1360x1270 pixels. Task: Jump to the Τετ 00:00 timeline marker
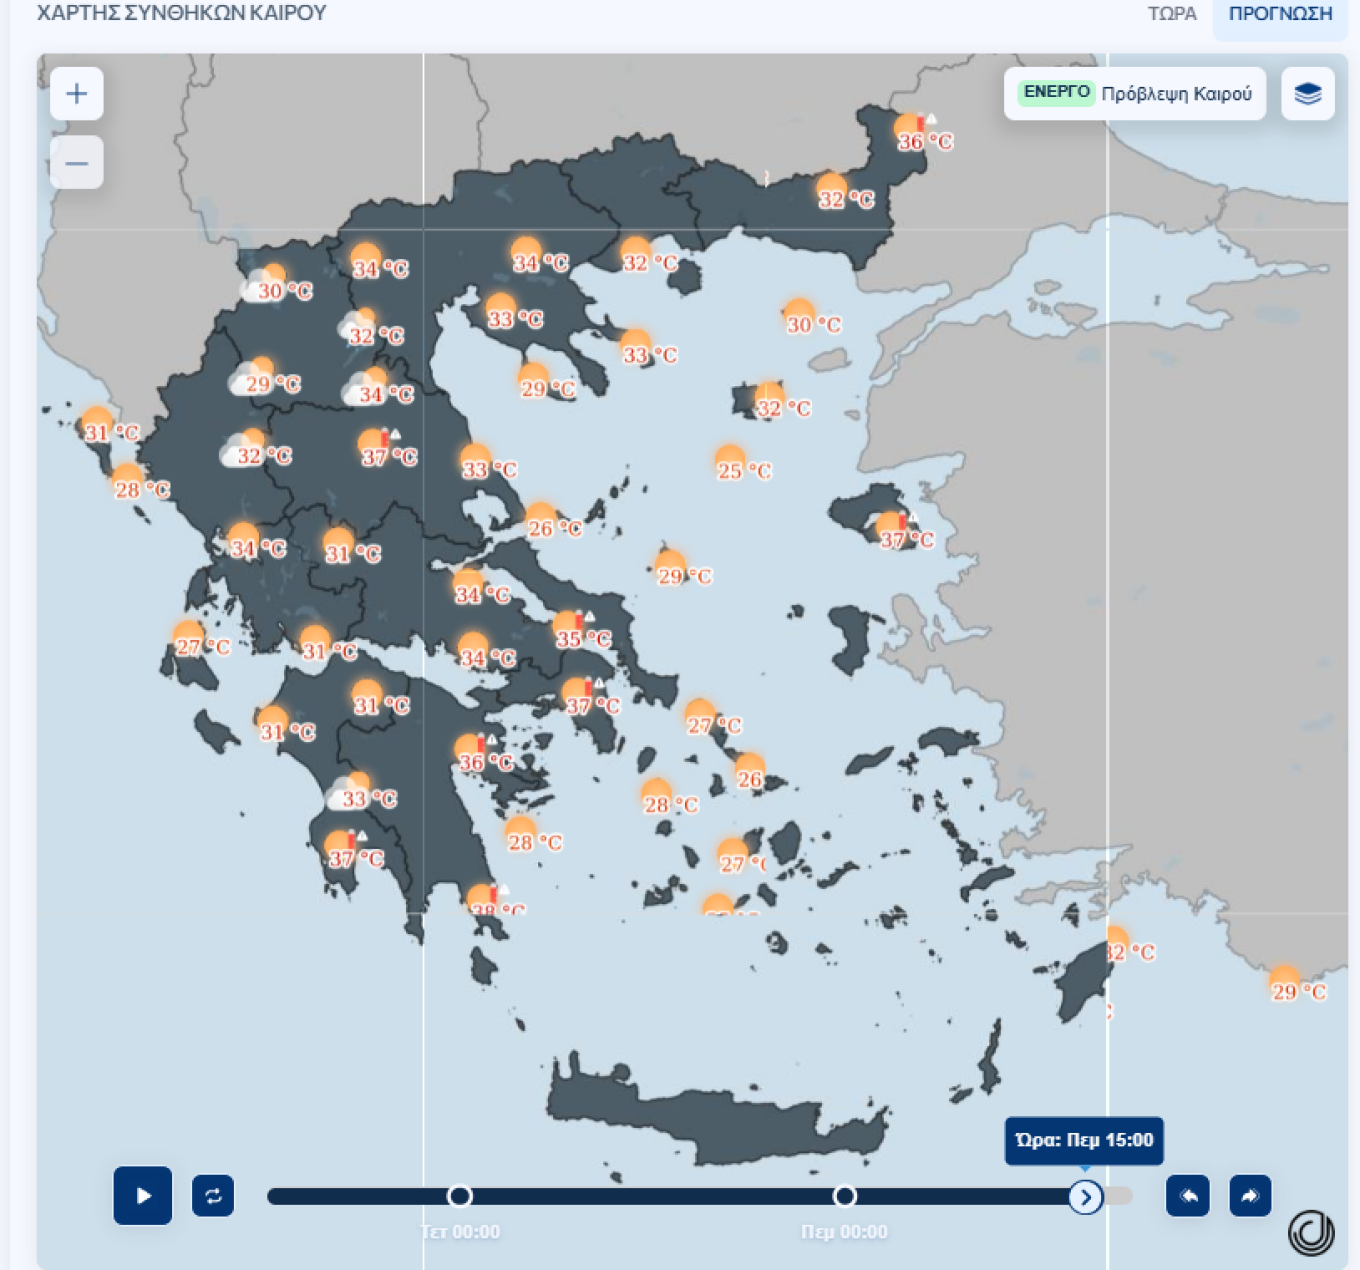pyautogui.click(x=460, y=1196)
